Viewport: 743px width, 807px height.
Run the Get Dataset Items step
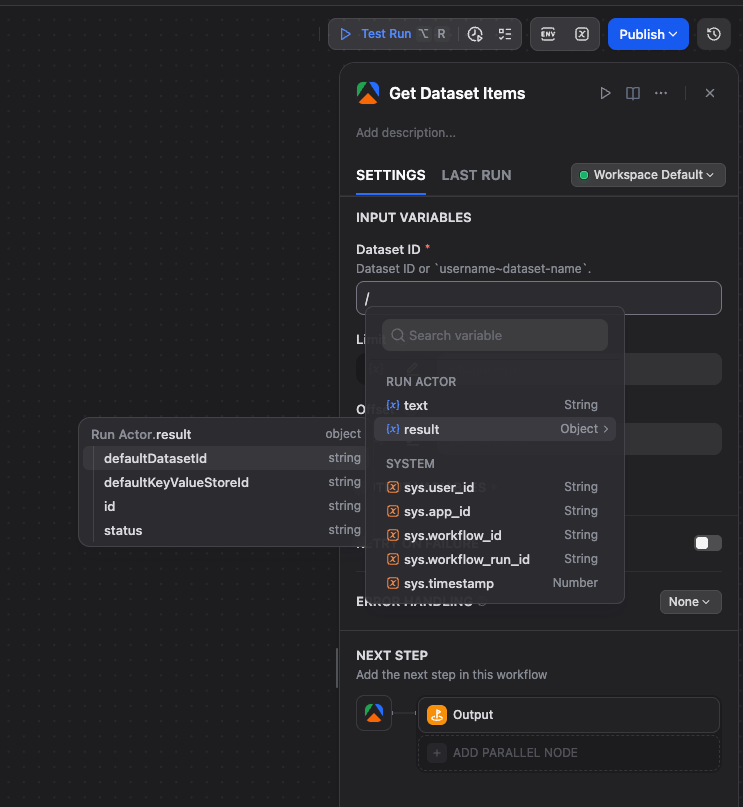pos(605,92)
